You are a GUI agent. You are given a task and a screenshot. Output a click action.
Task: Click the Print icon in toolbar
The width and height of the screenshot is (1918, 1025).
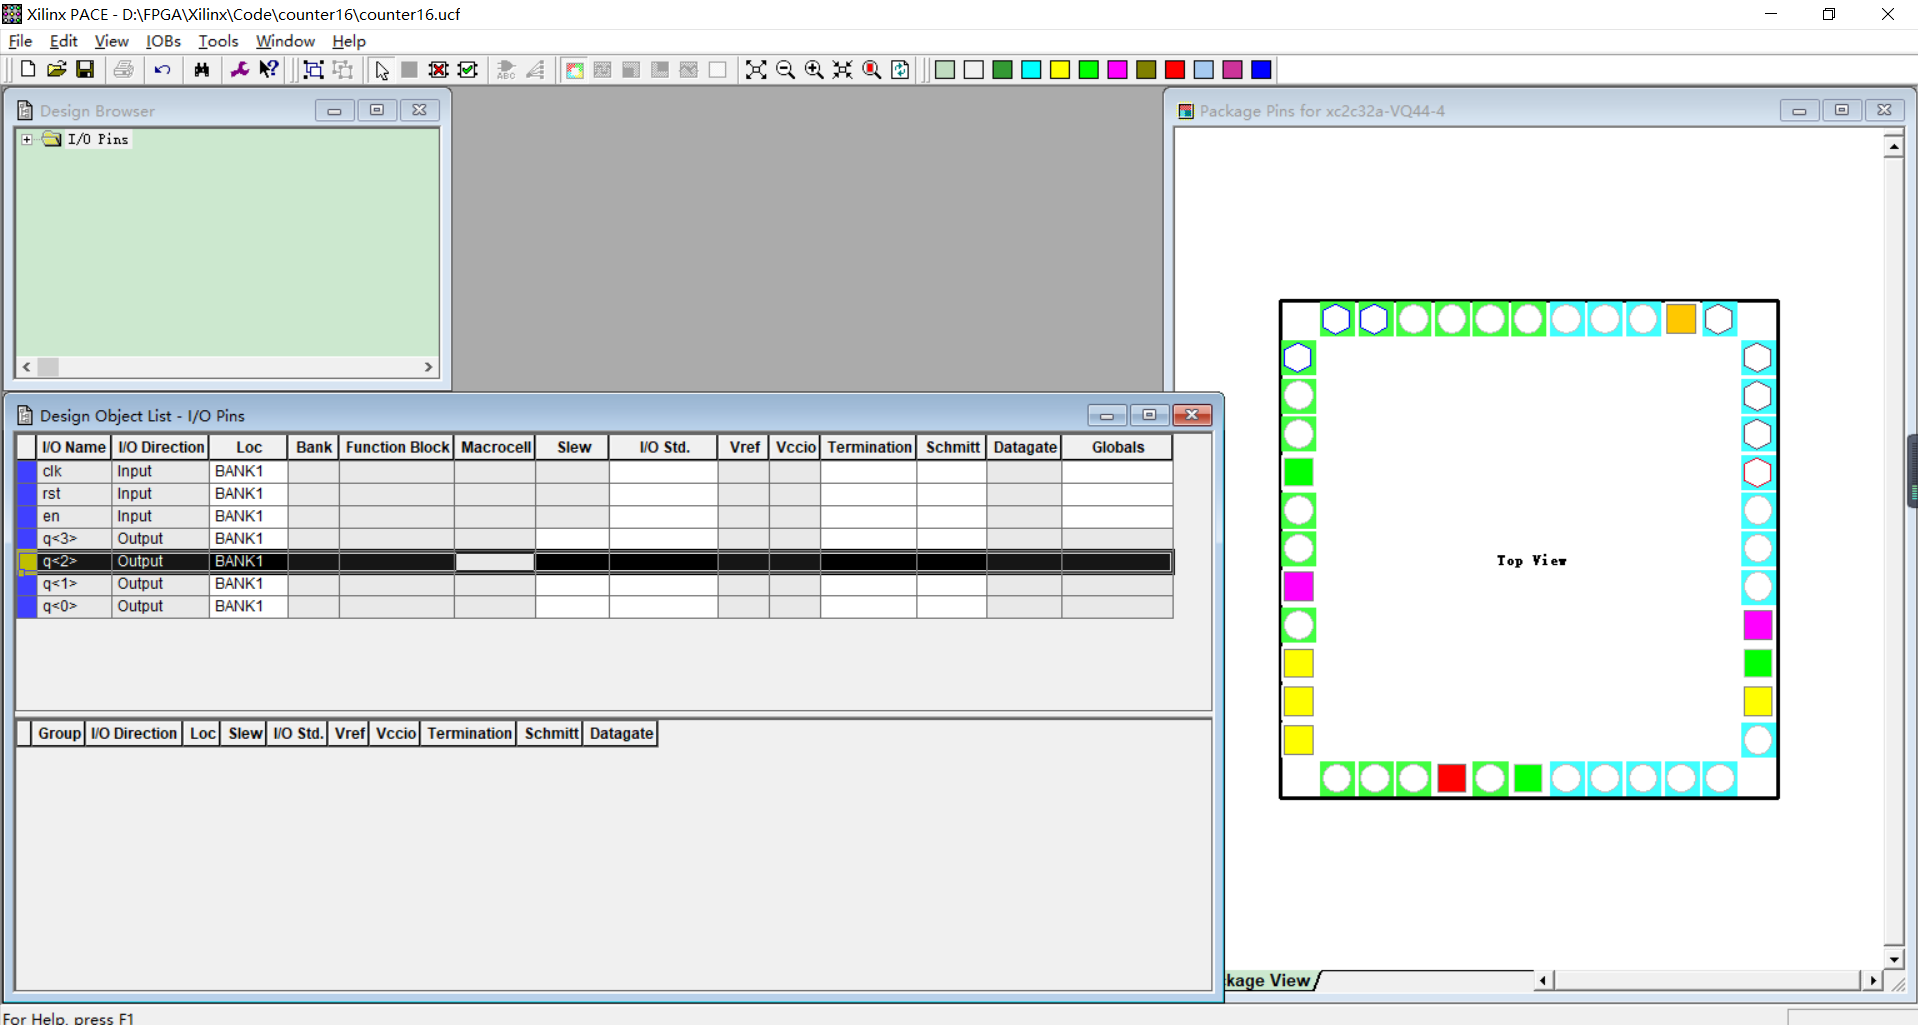click(x=123, y=69)
